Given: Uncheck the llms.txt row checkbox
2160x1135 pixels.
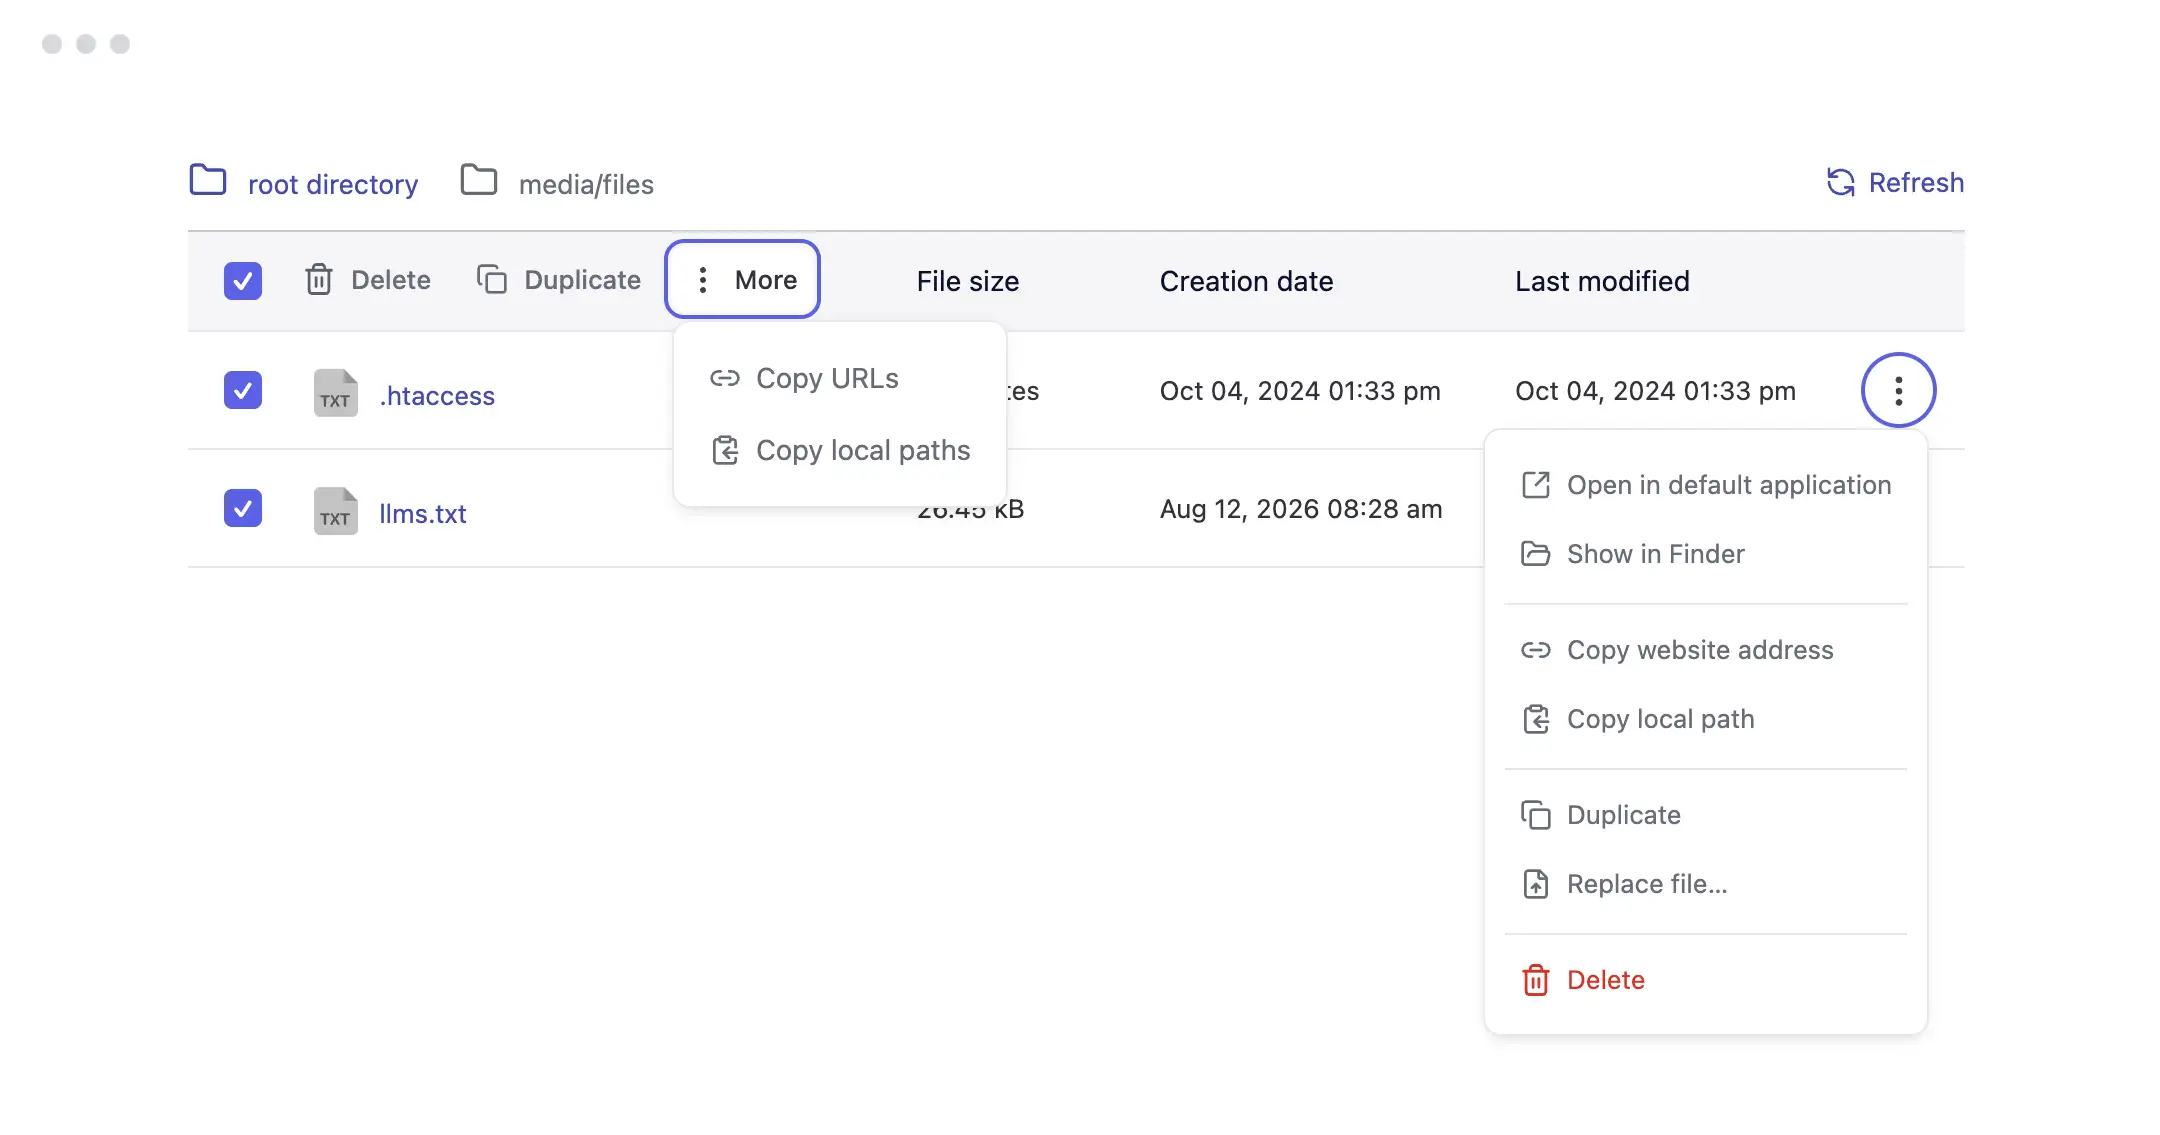Looking at the screenshot, I should (243, 508).
